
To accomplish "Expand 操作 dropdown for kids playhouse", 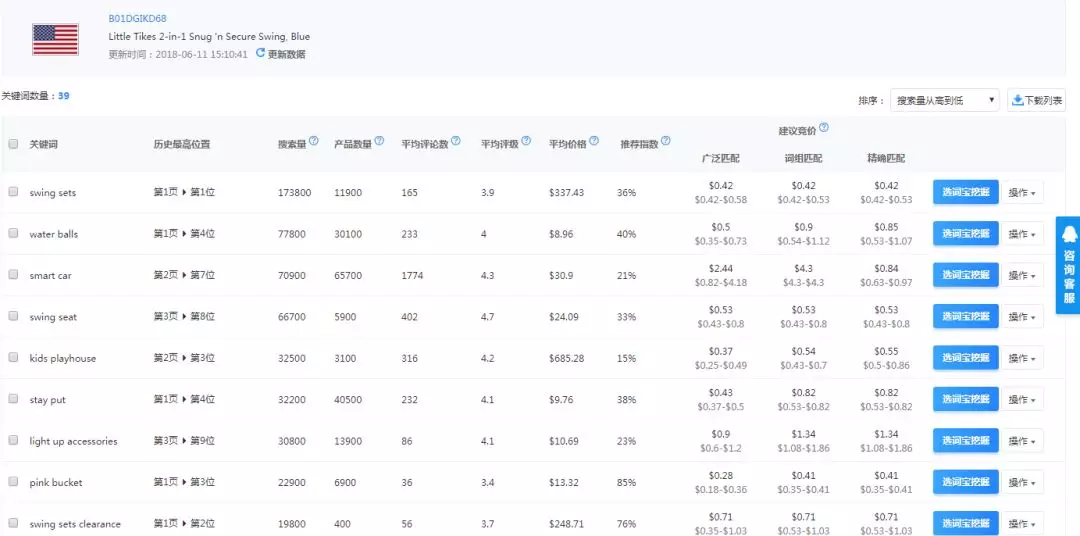I will coord(1022,358).
